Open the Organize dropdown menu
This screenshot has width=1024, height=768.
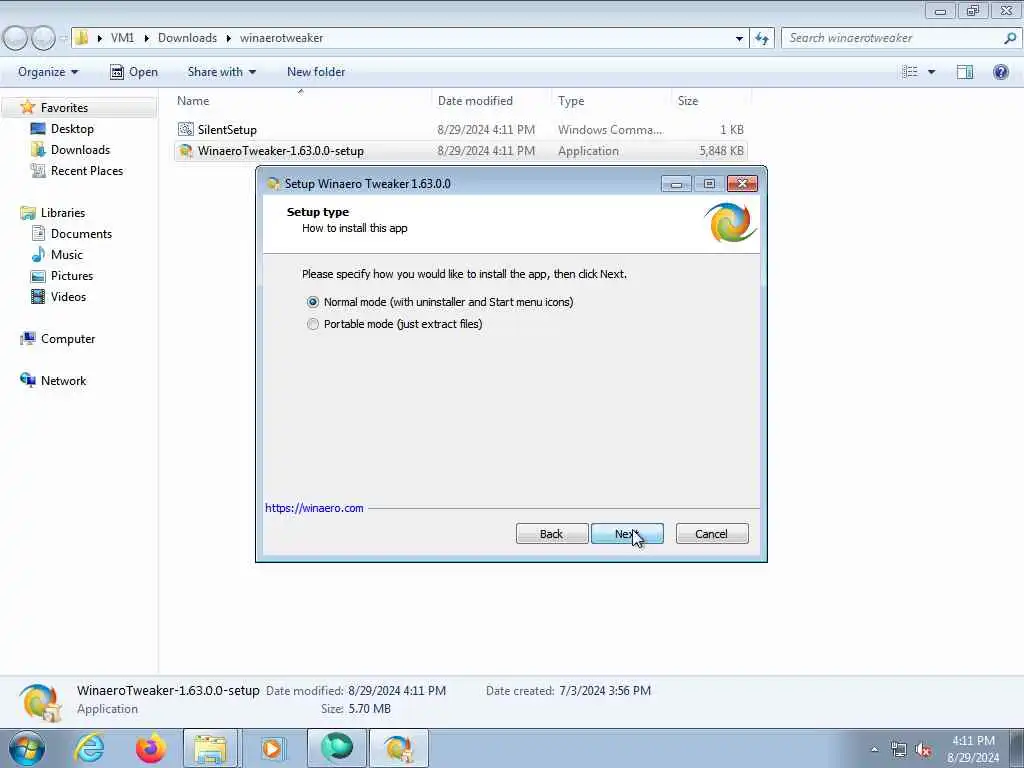(48, 72)
